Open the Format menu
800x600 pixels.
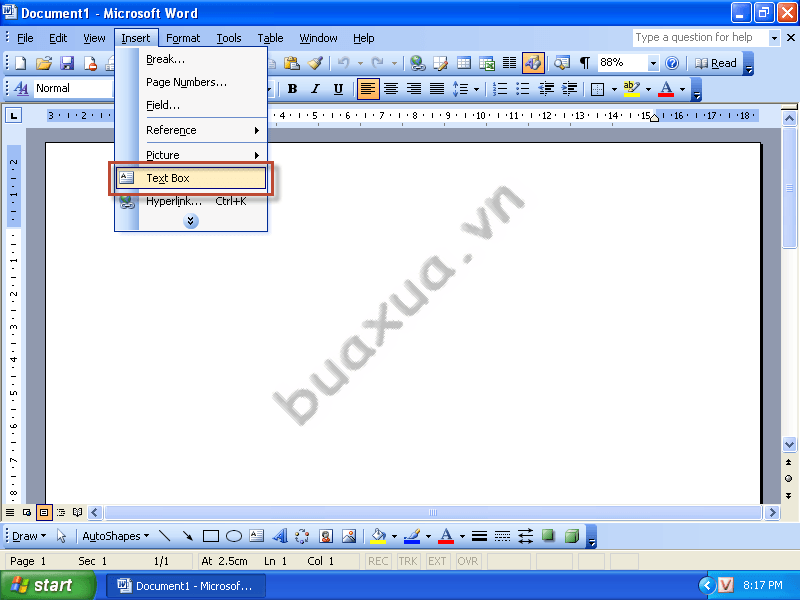pos(183,38)
